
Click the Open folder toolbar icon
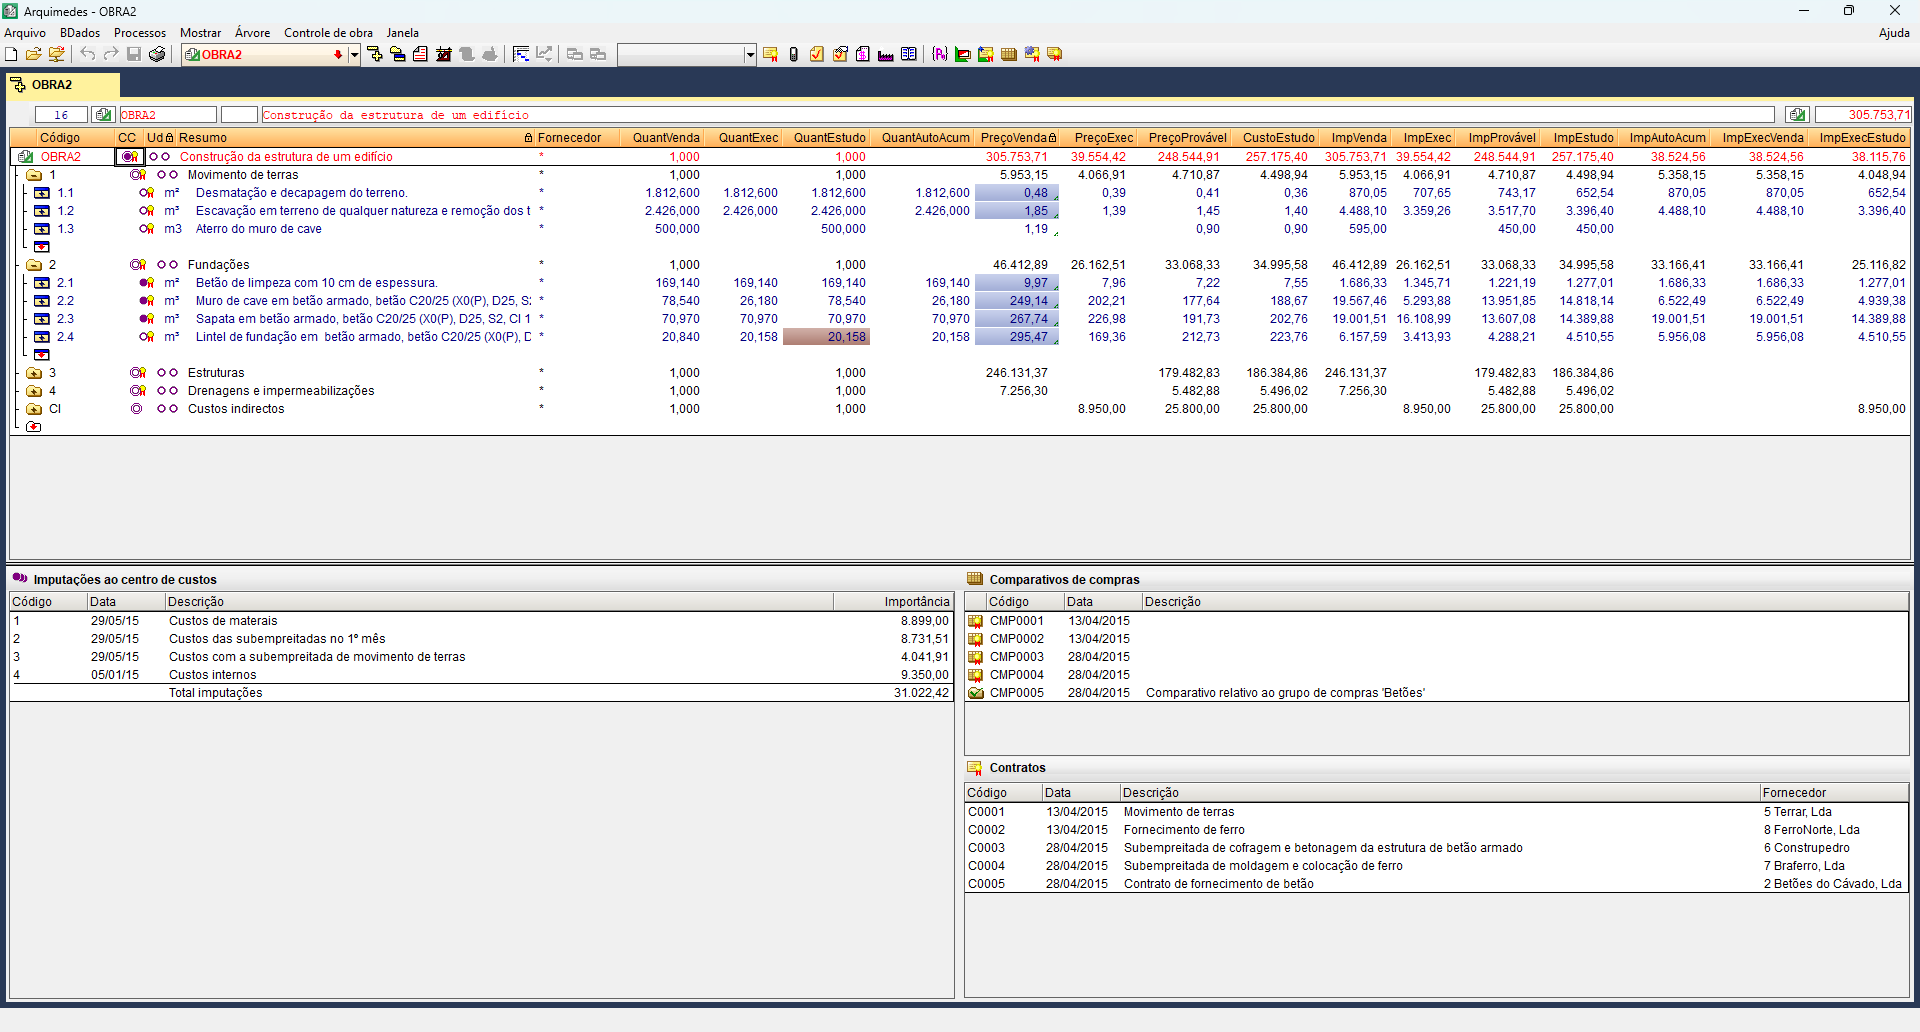[x=34, y=54]
